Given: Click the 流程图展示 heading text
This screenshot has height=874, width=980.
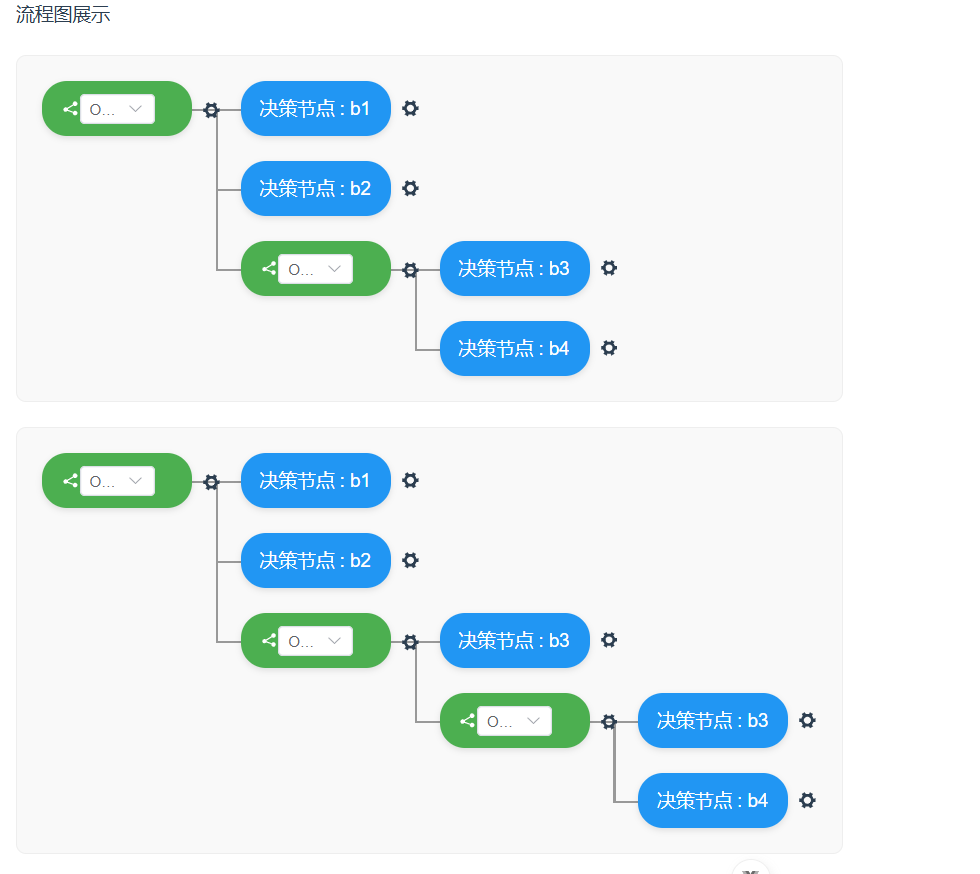Looking at the screenshot, I should coord(63,15).
